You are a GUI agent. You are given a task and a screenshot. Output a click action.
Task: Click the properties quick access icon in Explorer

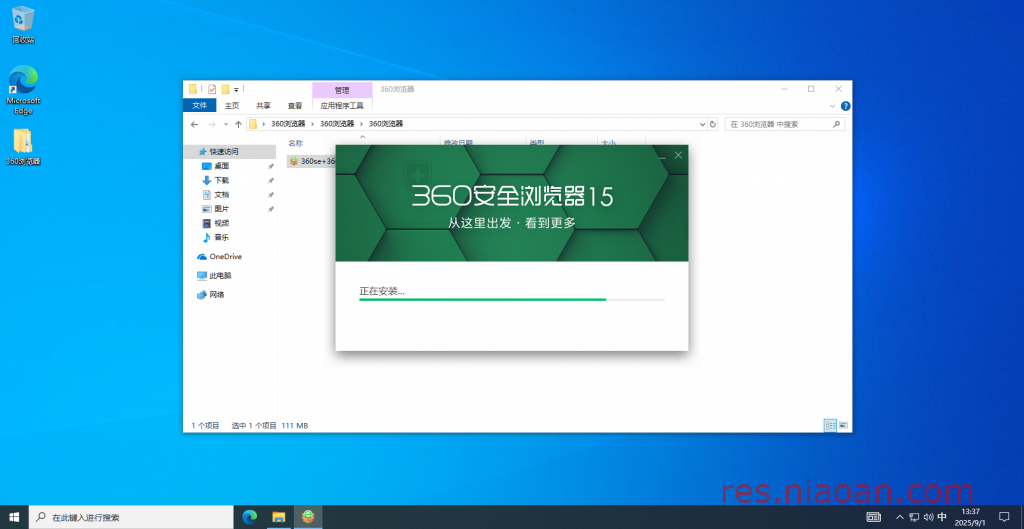click(212, 89)
